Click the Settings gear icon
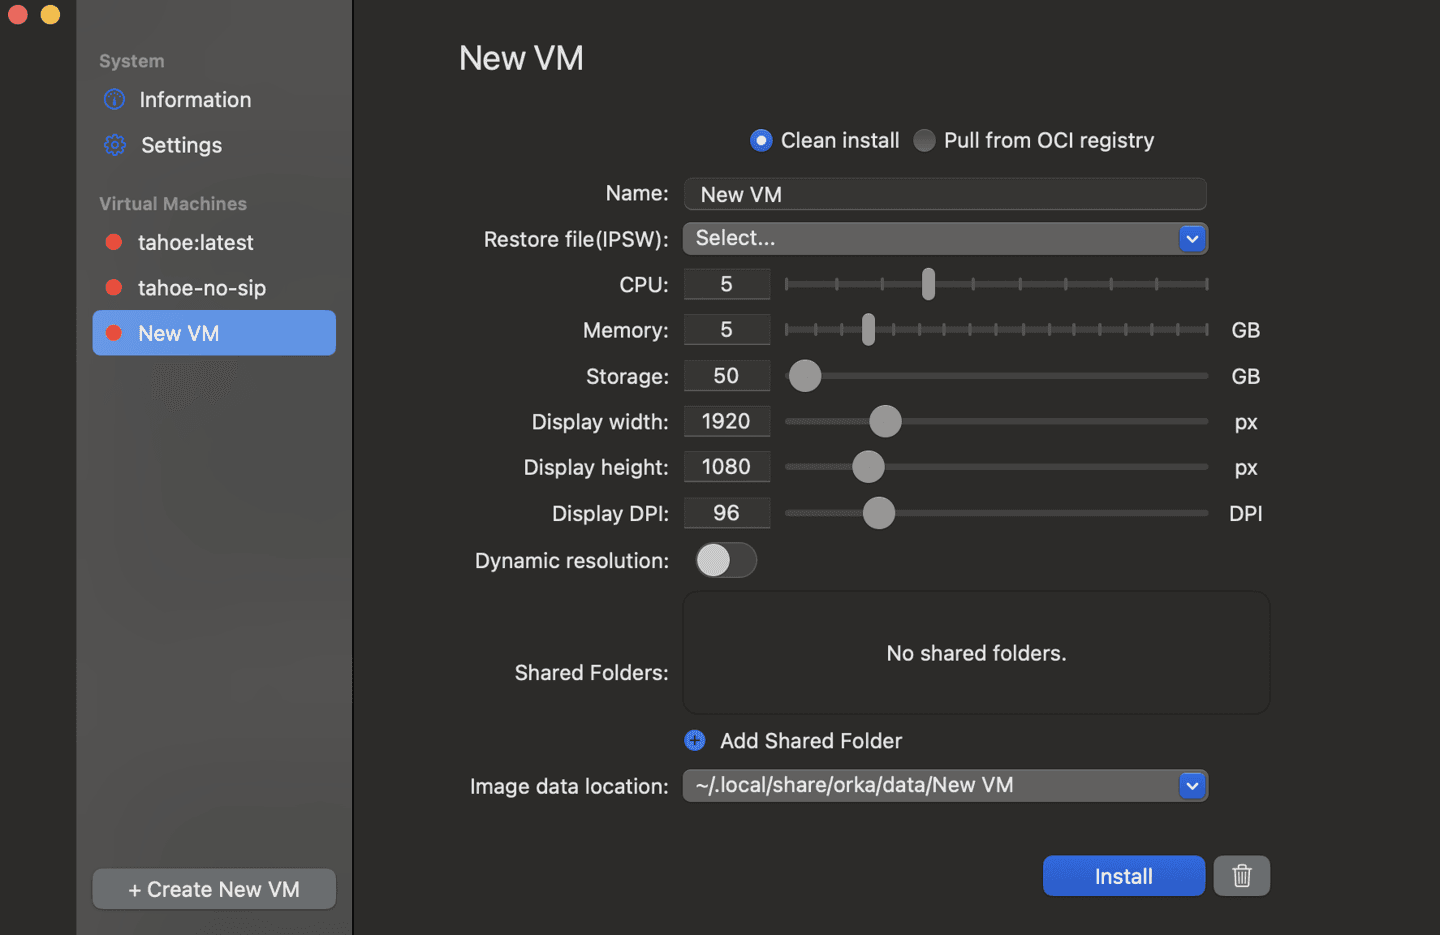 [115, 145]
